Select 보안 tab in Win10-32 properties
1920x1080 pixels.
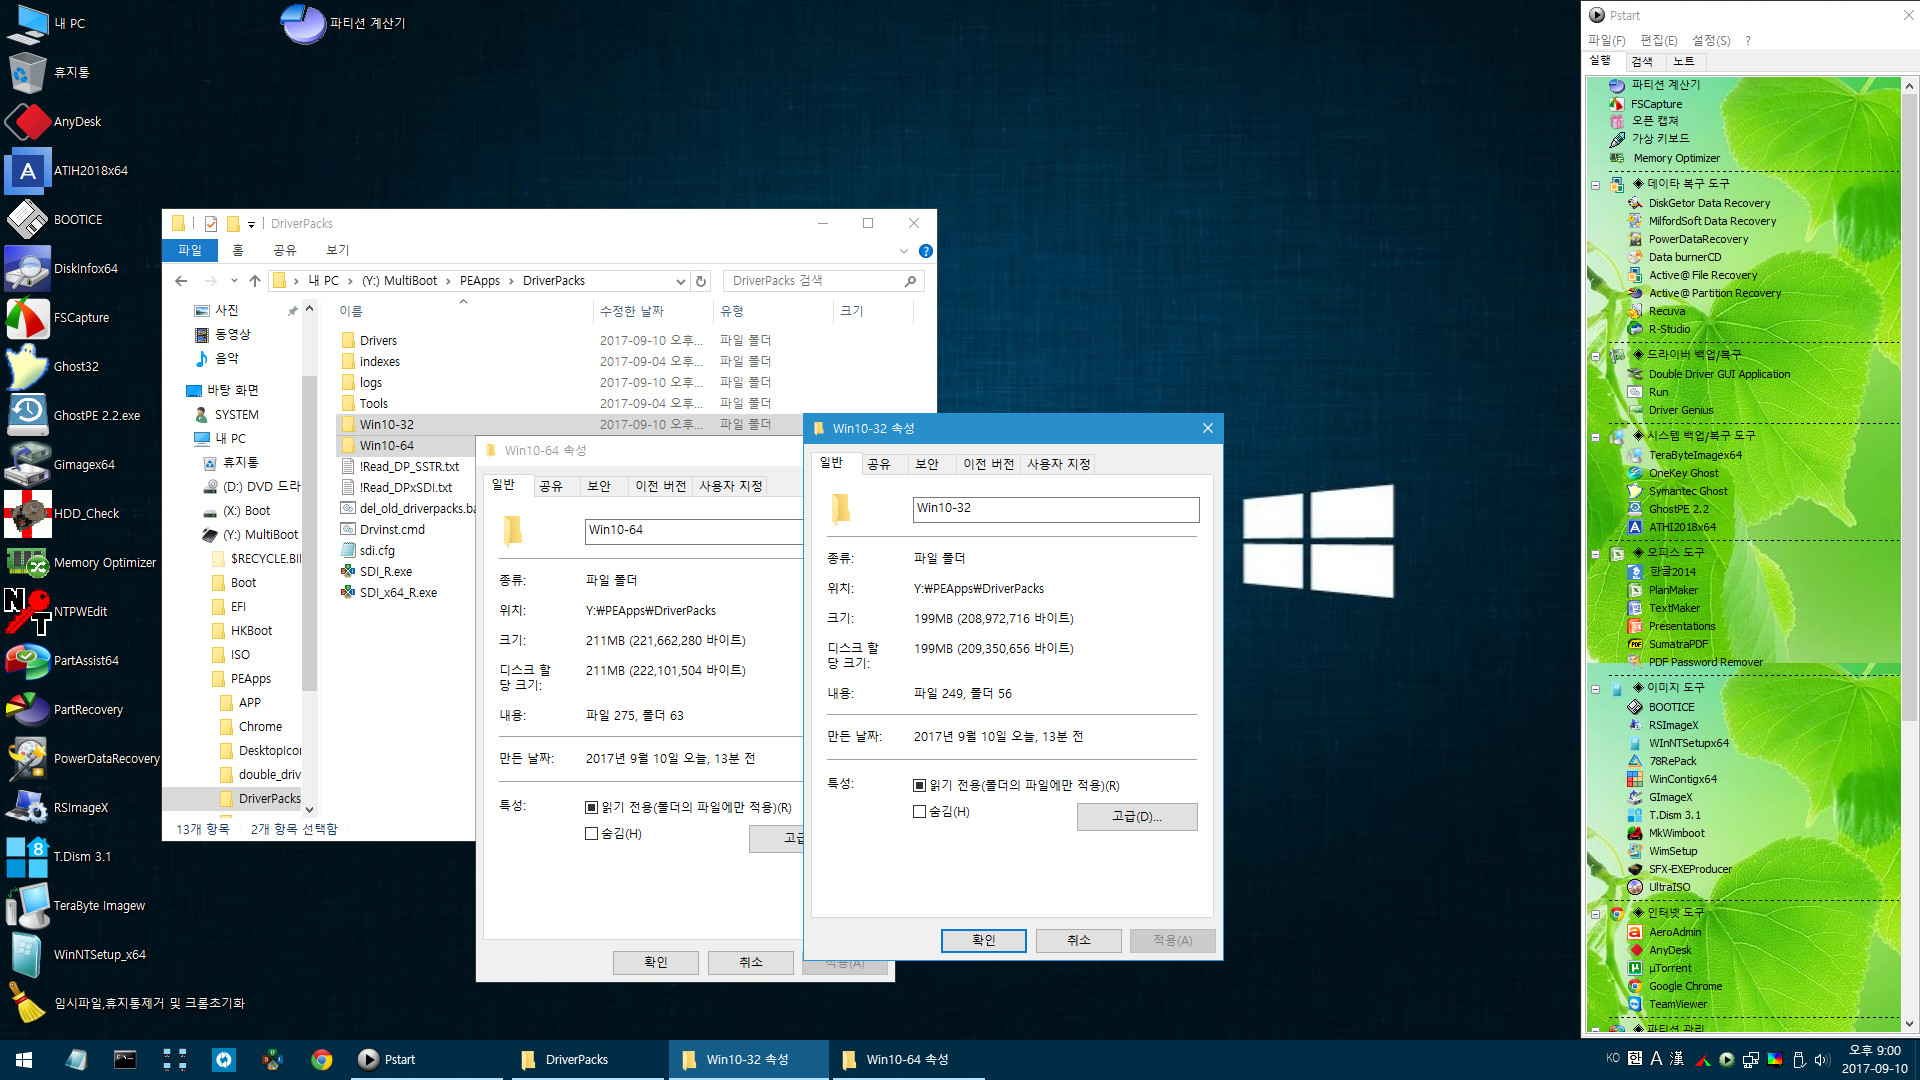click(927, 464)
